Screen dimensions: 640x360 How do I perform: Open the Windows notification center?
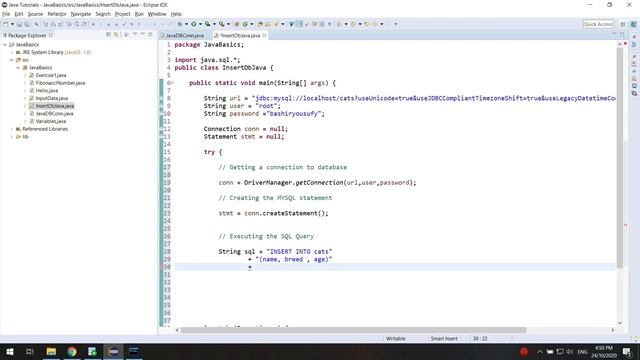coord(627,351)
